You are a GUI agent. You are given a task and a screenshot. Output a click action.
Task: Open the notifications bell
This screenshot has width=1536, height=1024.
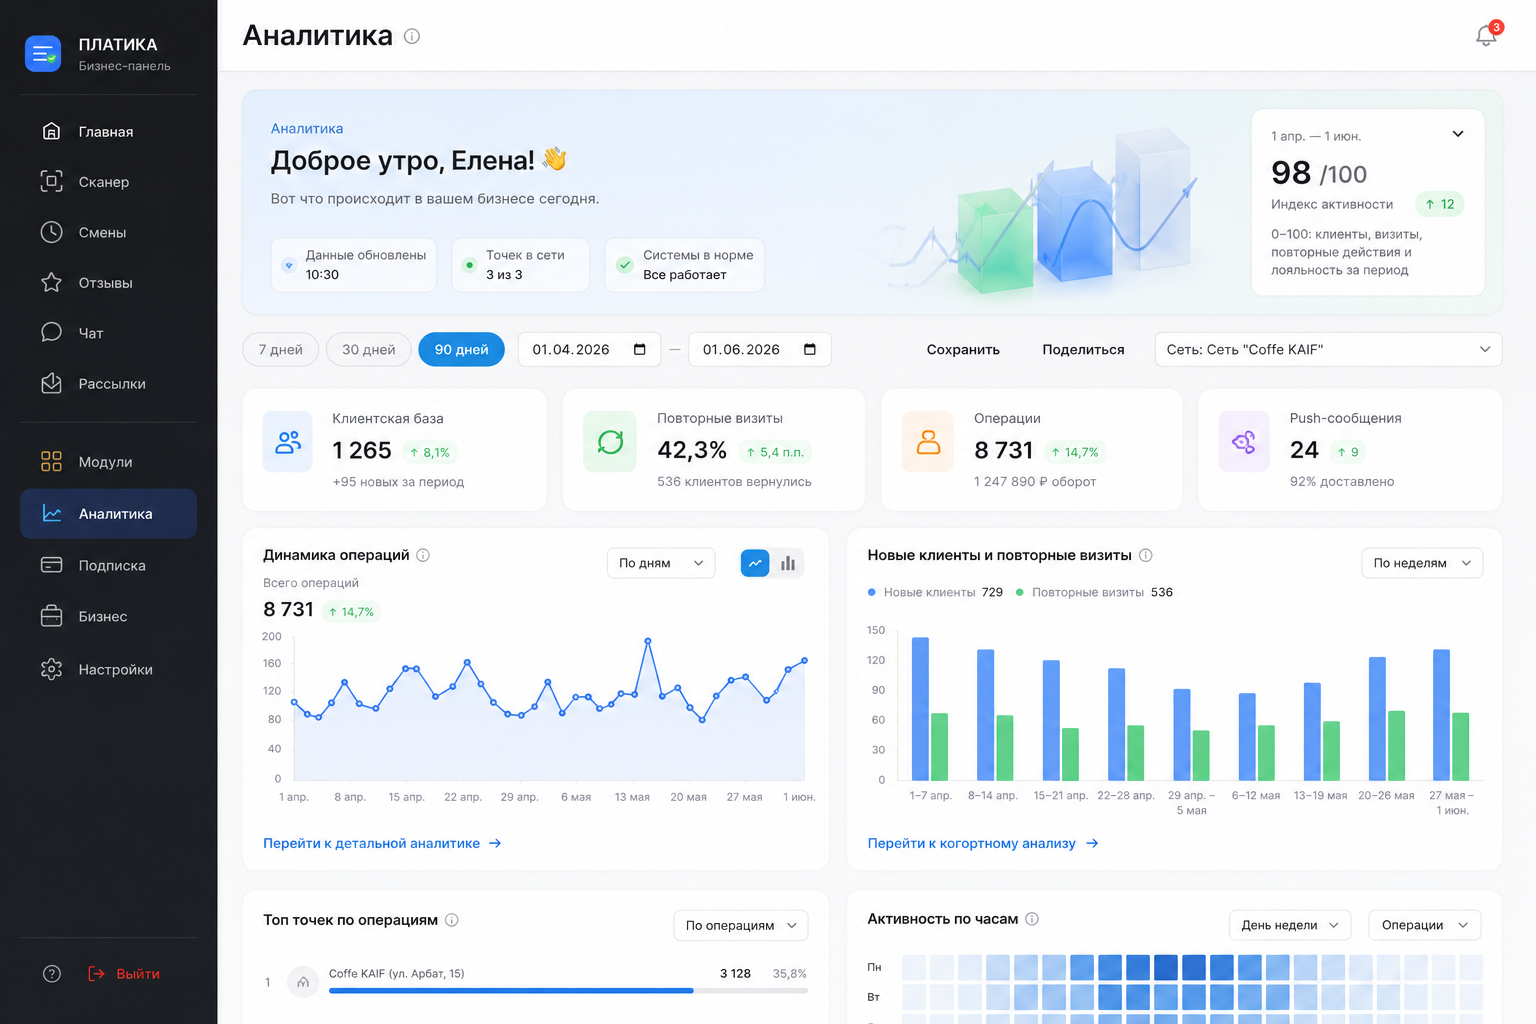[x=1487, y=35]
